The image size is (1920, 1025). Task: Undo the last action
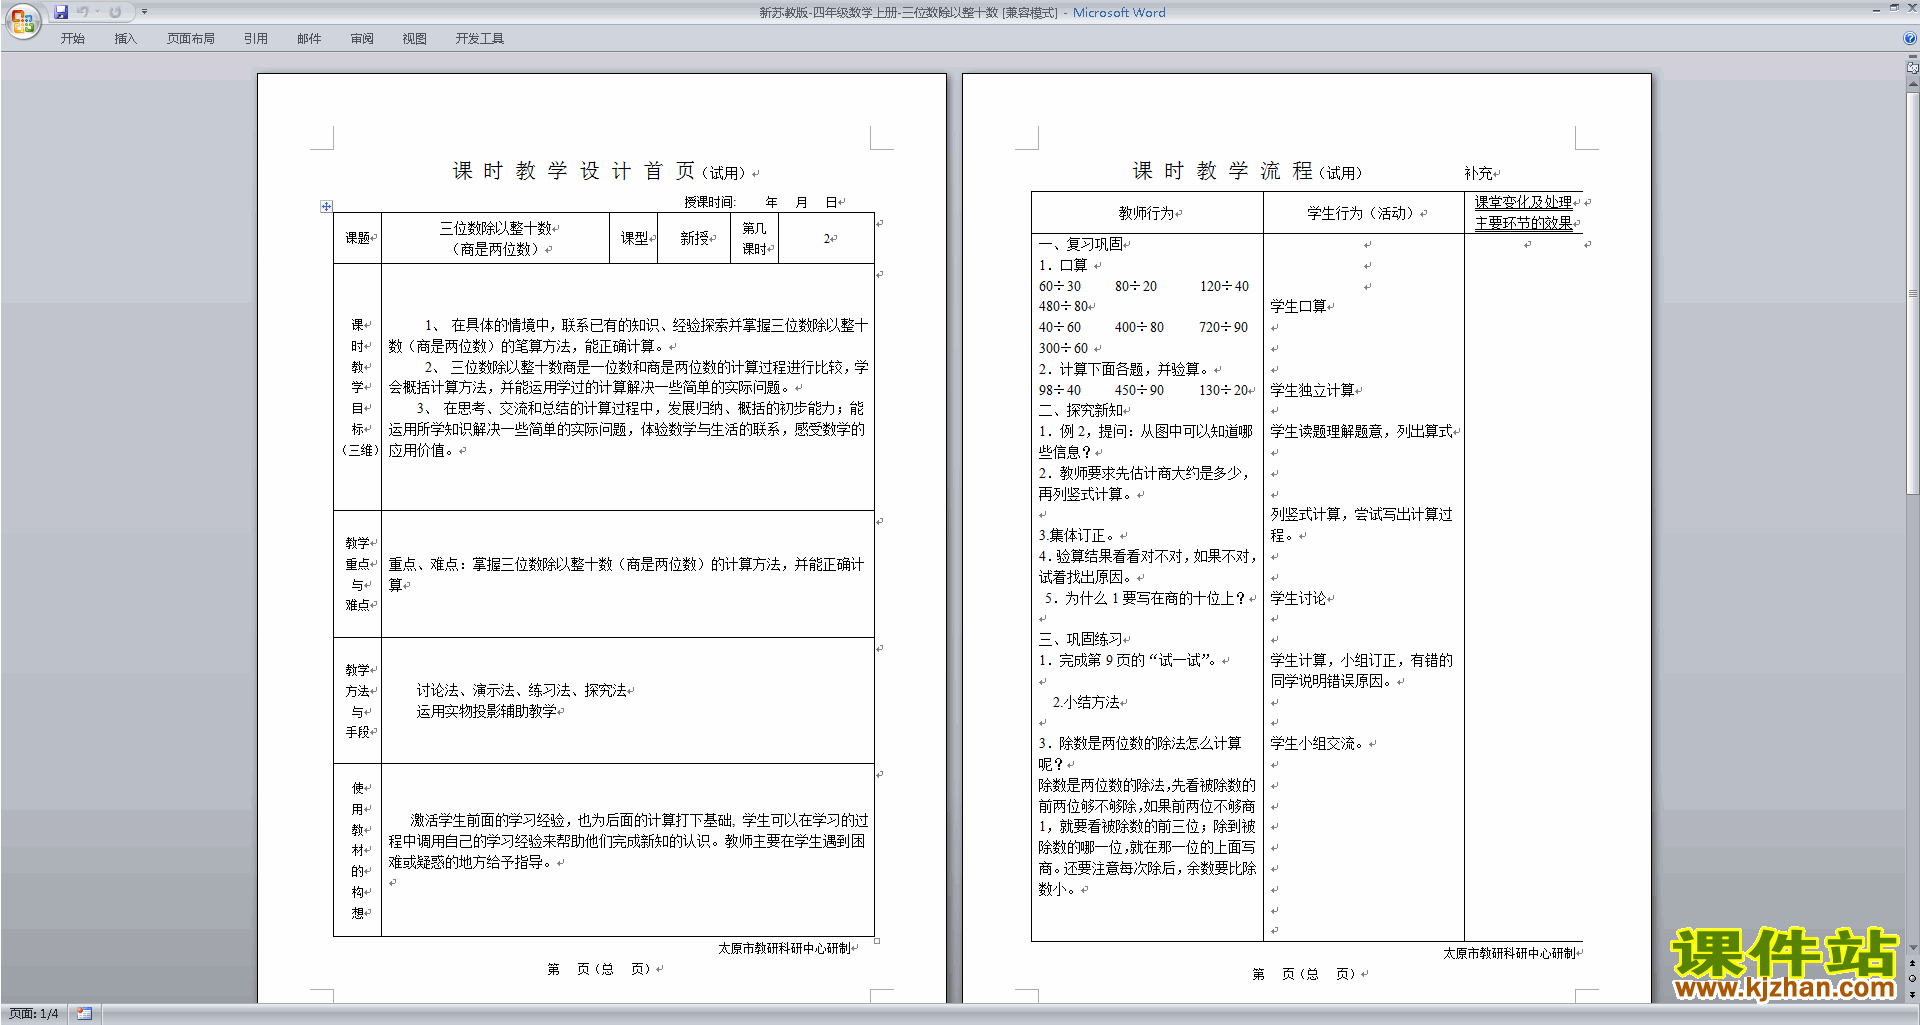[x=83, y=12]
